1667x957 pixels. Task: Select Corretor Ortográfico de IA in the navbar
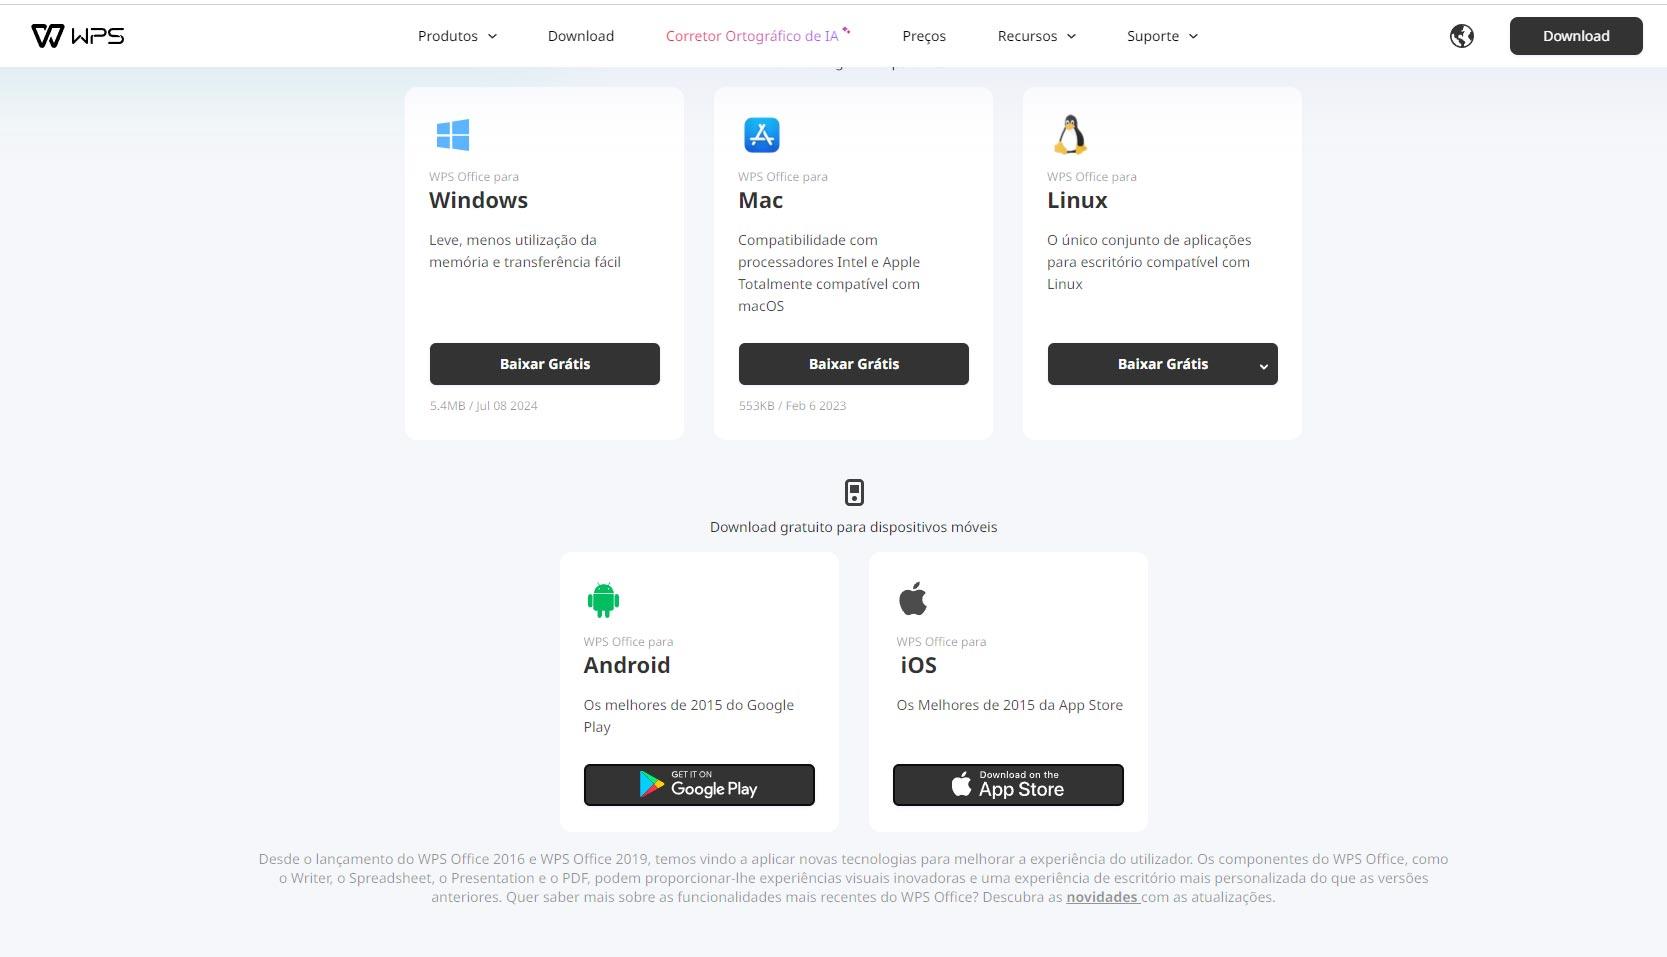pos(752,35)
